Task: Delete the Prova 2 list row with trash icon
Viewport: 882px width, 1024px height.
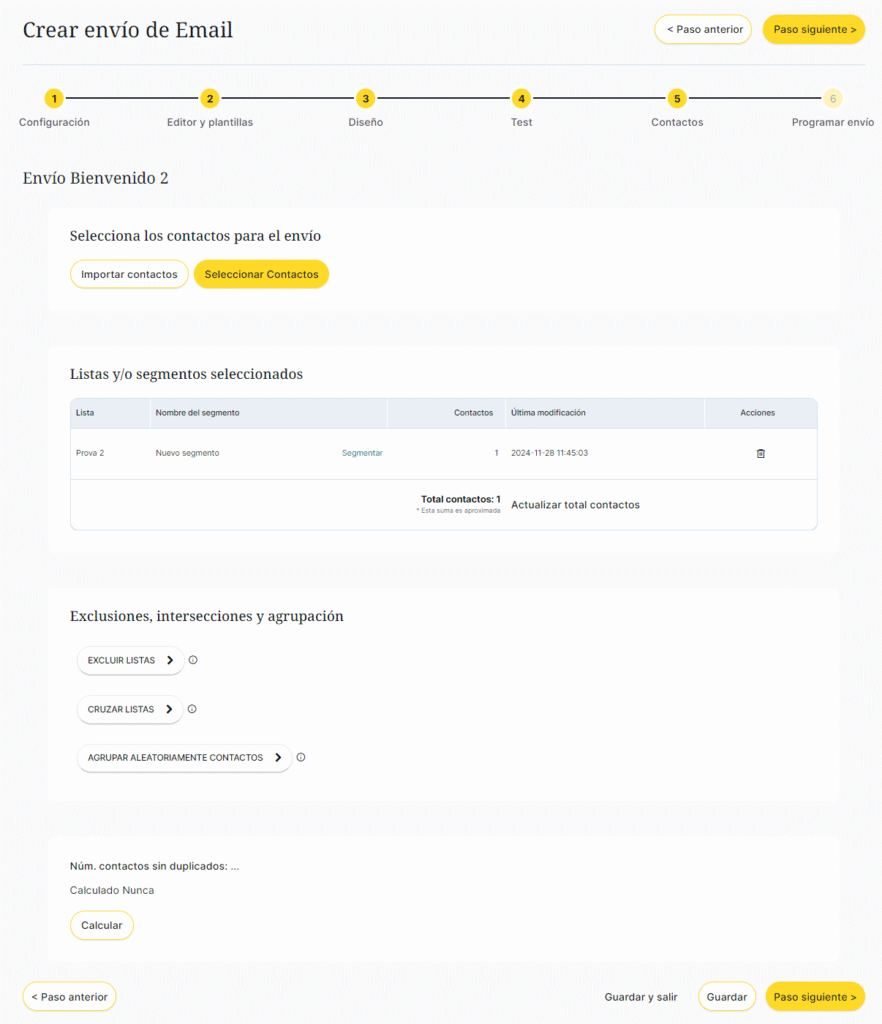Action: coord(760,453)
